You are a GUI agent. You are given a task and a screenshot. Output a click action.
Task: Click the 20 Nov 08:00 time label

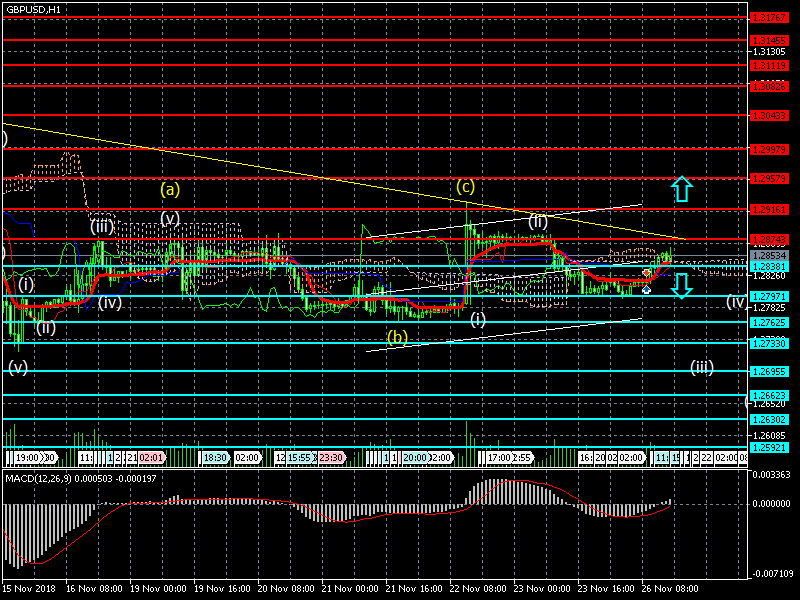286,588
